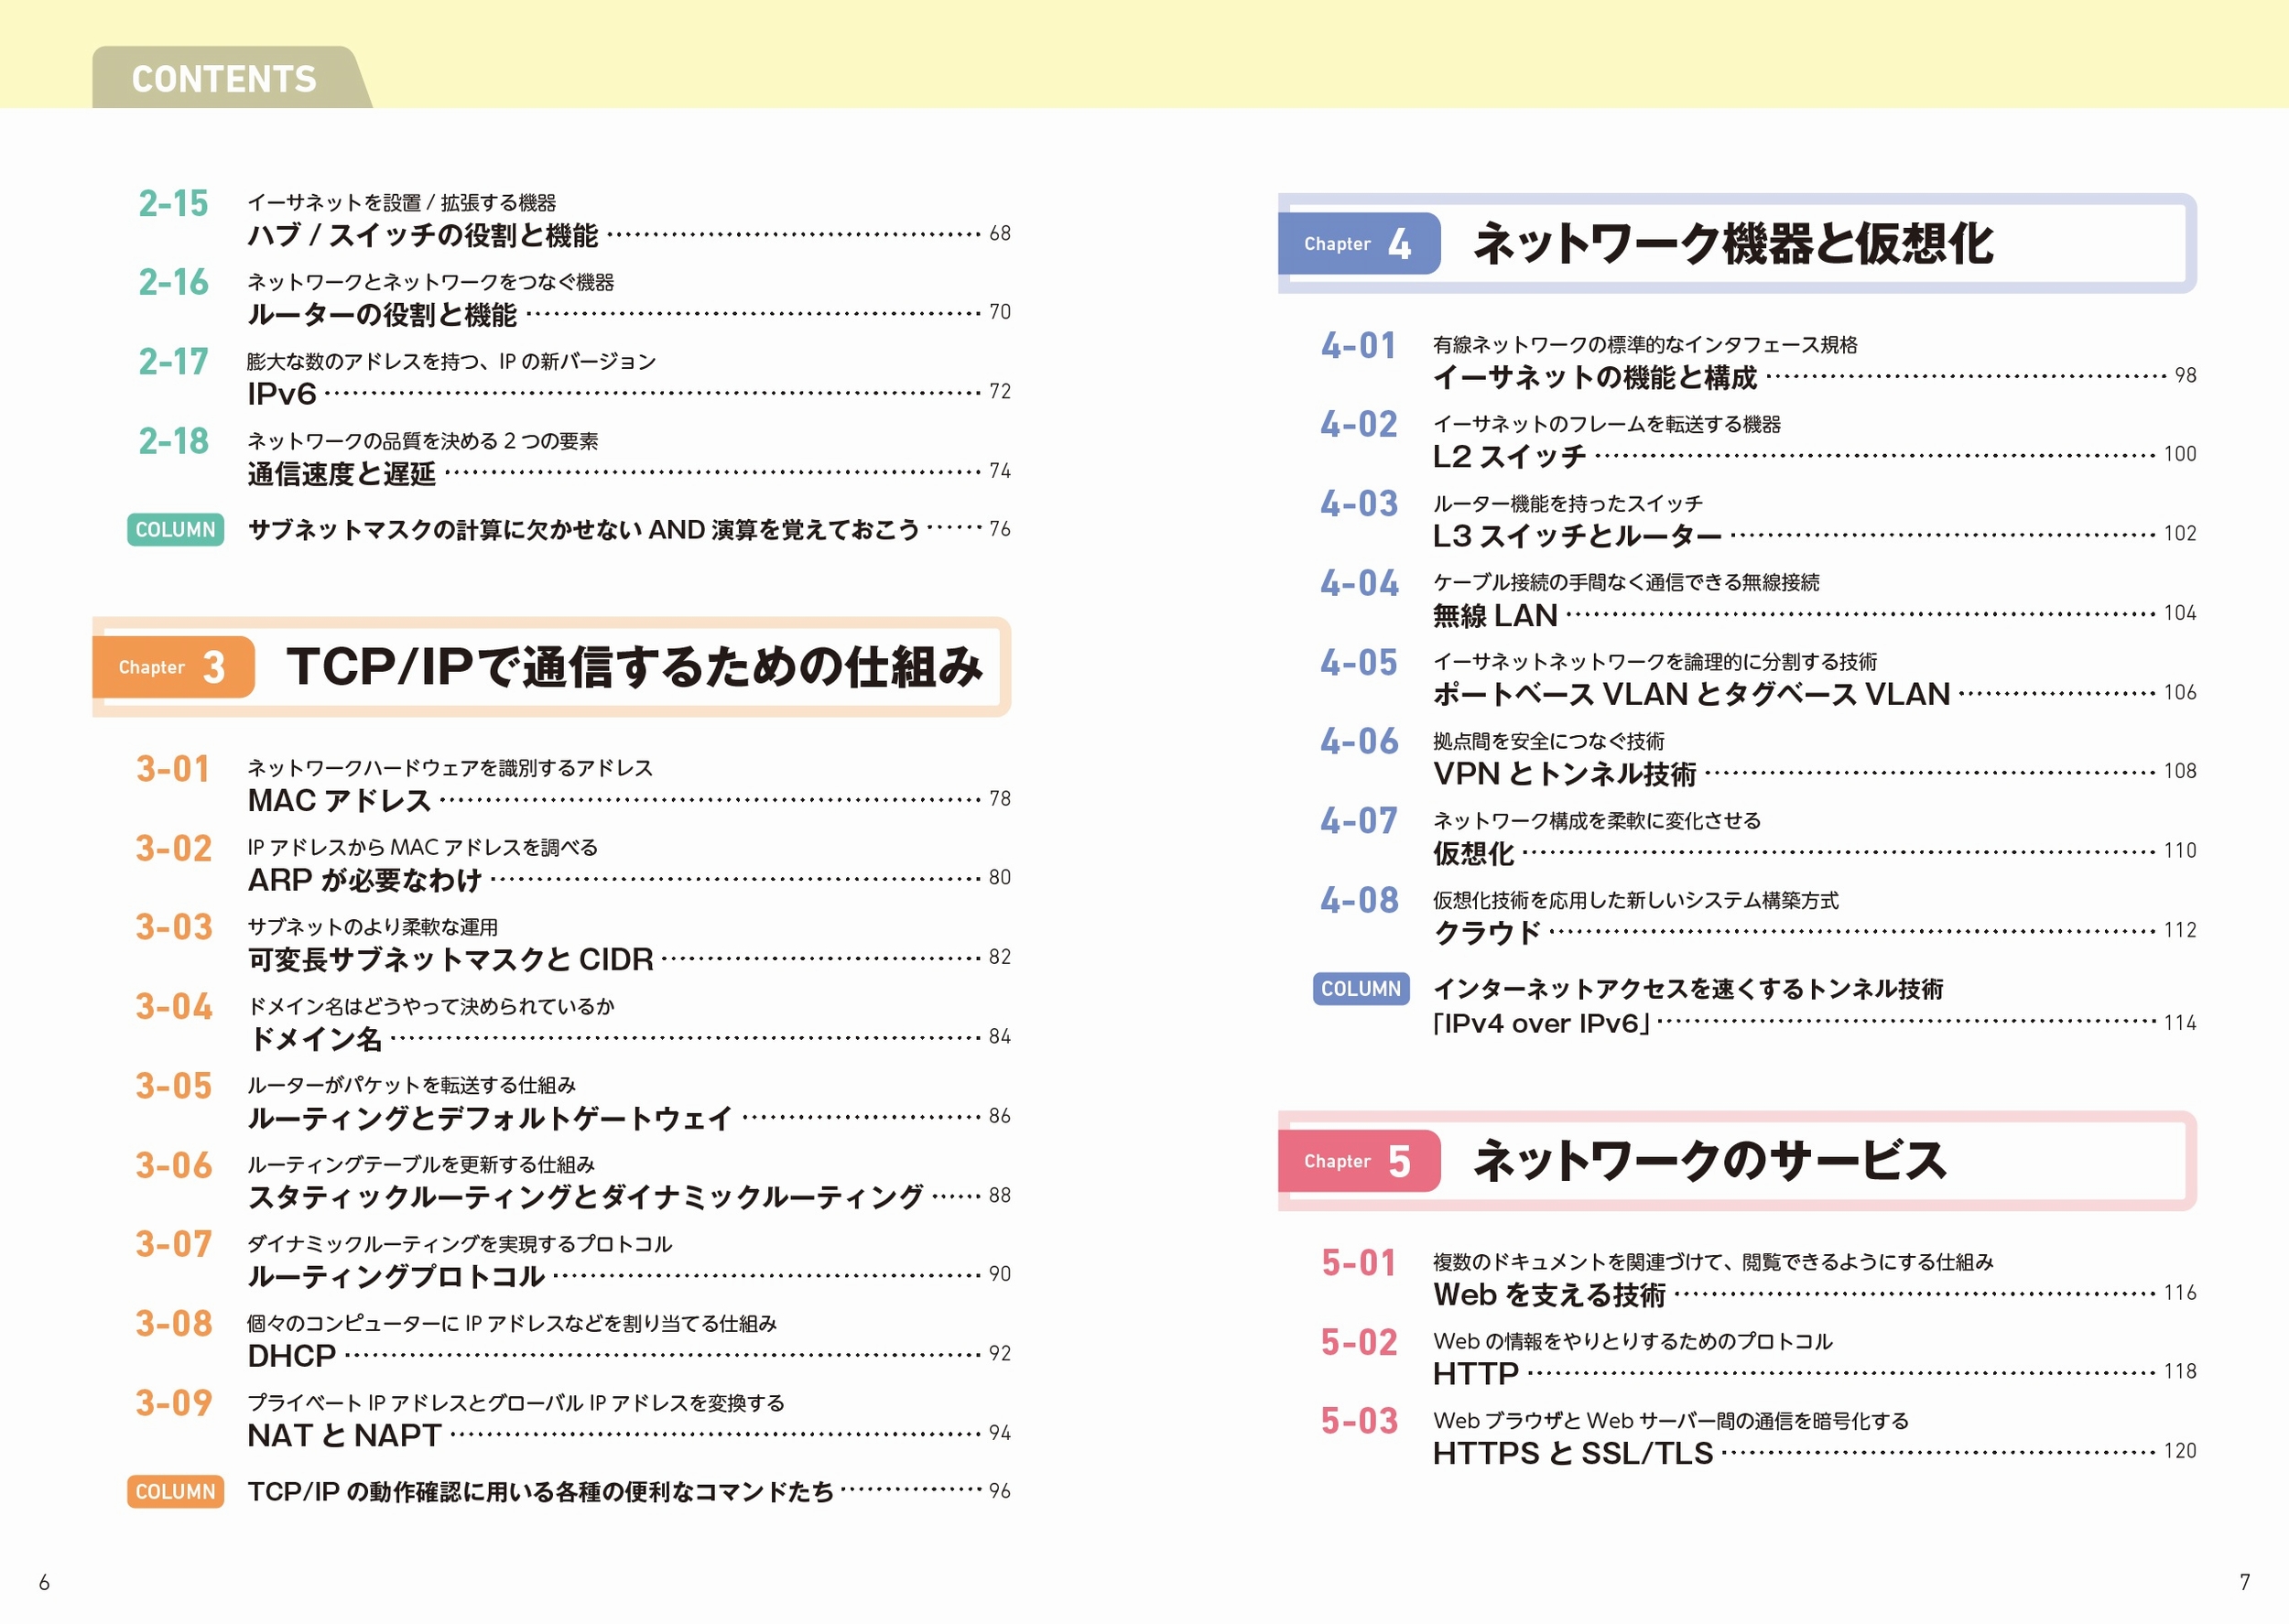
Task: Click the pink Chapter 5 badge
Action: (1359, 1161)
